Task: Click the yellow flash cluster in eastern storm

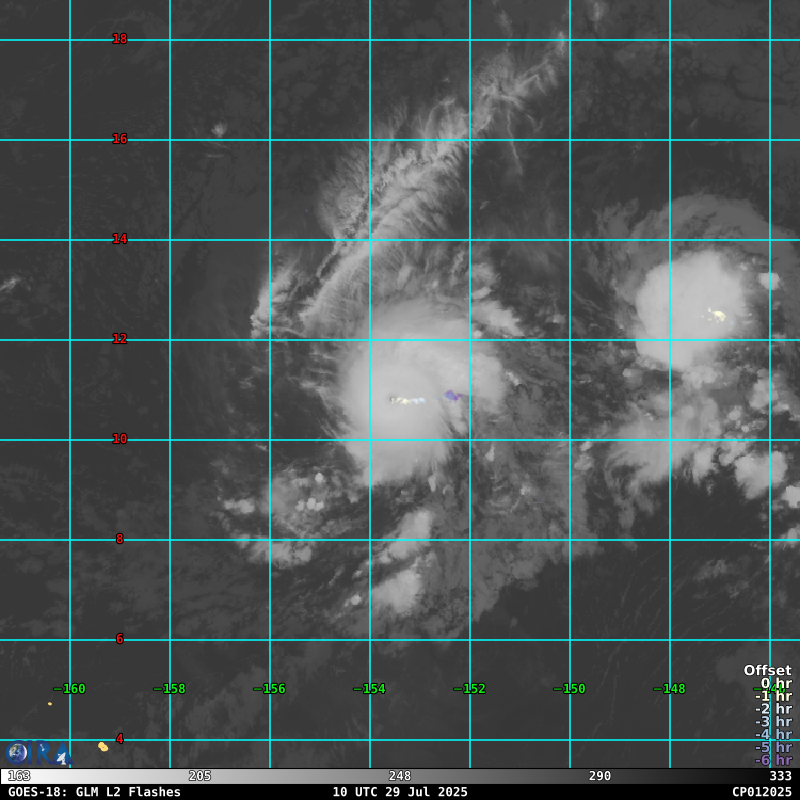Action: point(716,316)
